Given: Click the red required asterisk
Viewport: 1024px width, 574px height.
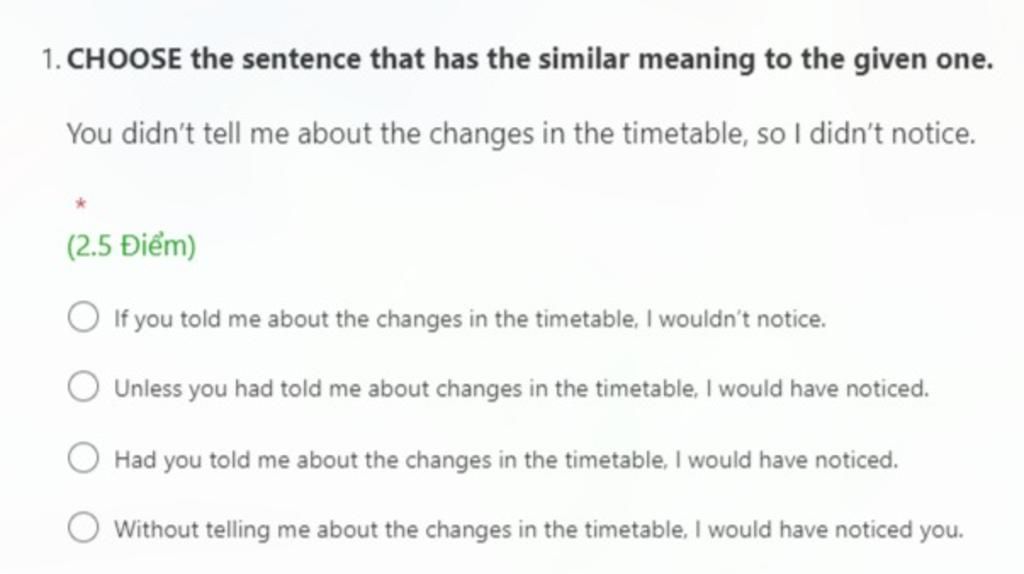Looking at the screenshot, I should 80,204.
